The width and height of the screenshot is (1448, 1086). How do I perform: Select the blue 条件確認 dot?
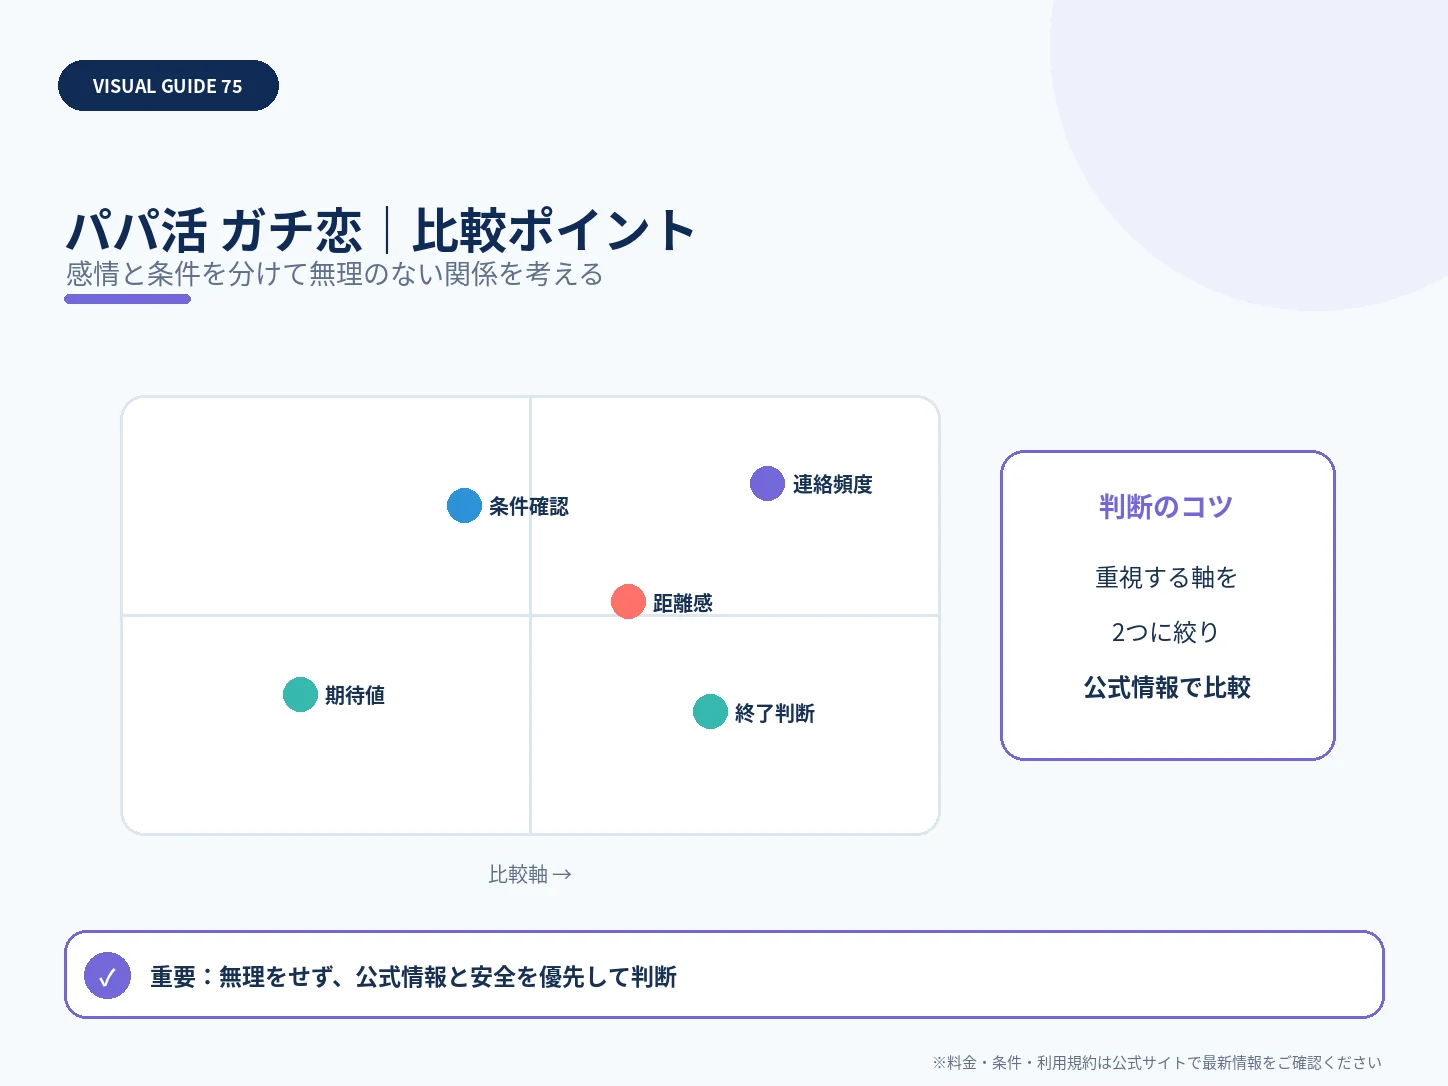[464, 506]
